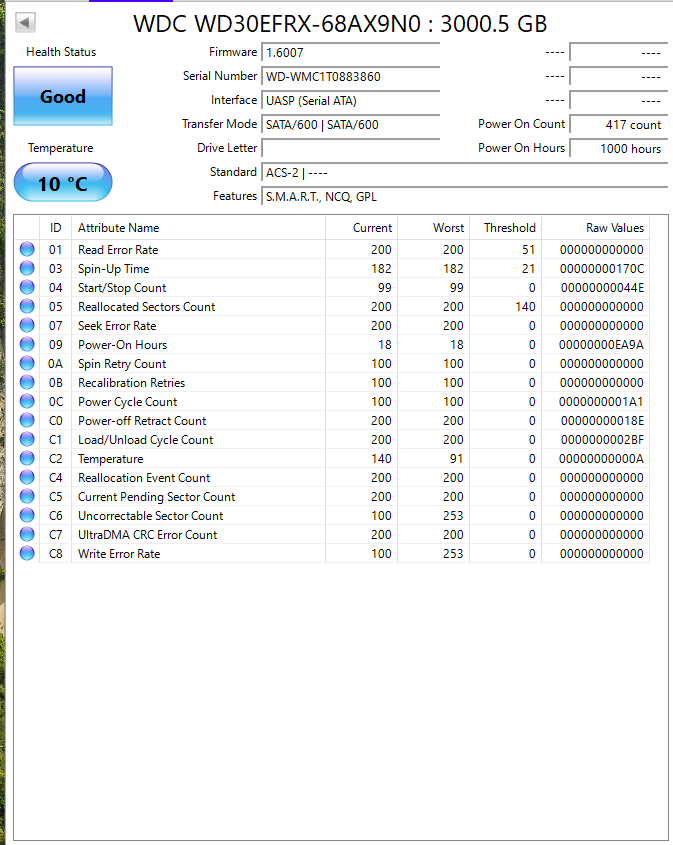The width and height of the screenshot is (673, 845).
Task: Click the Current column header
Action: tap(362, 227)
